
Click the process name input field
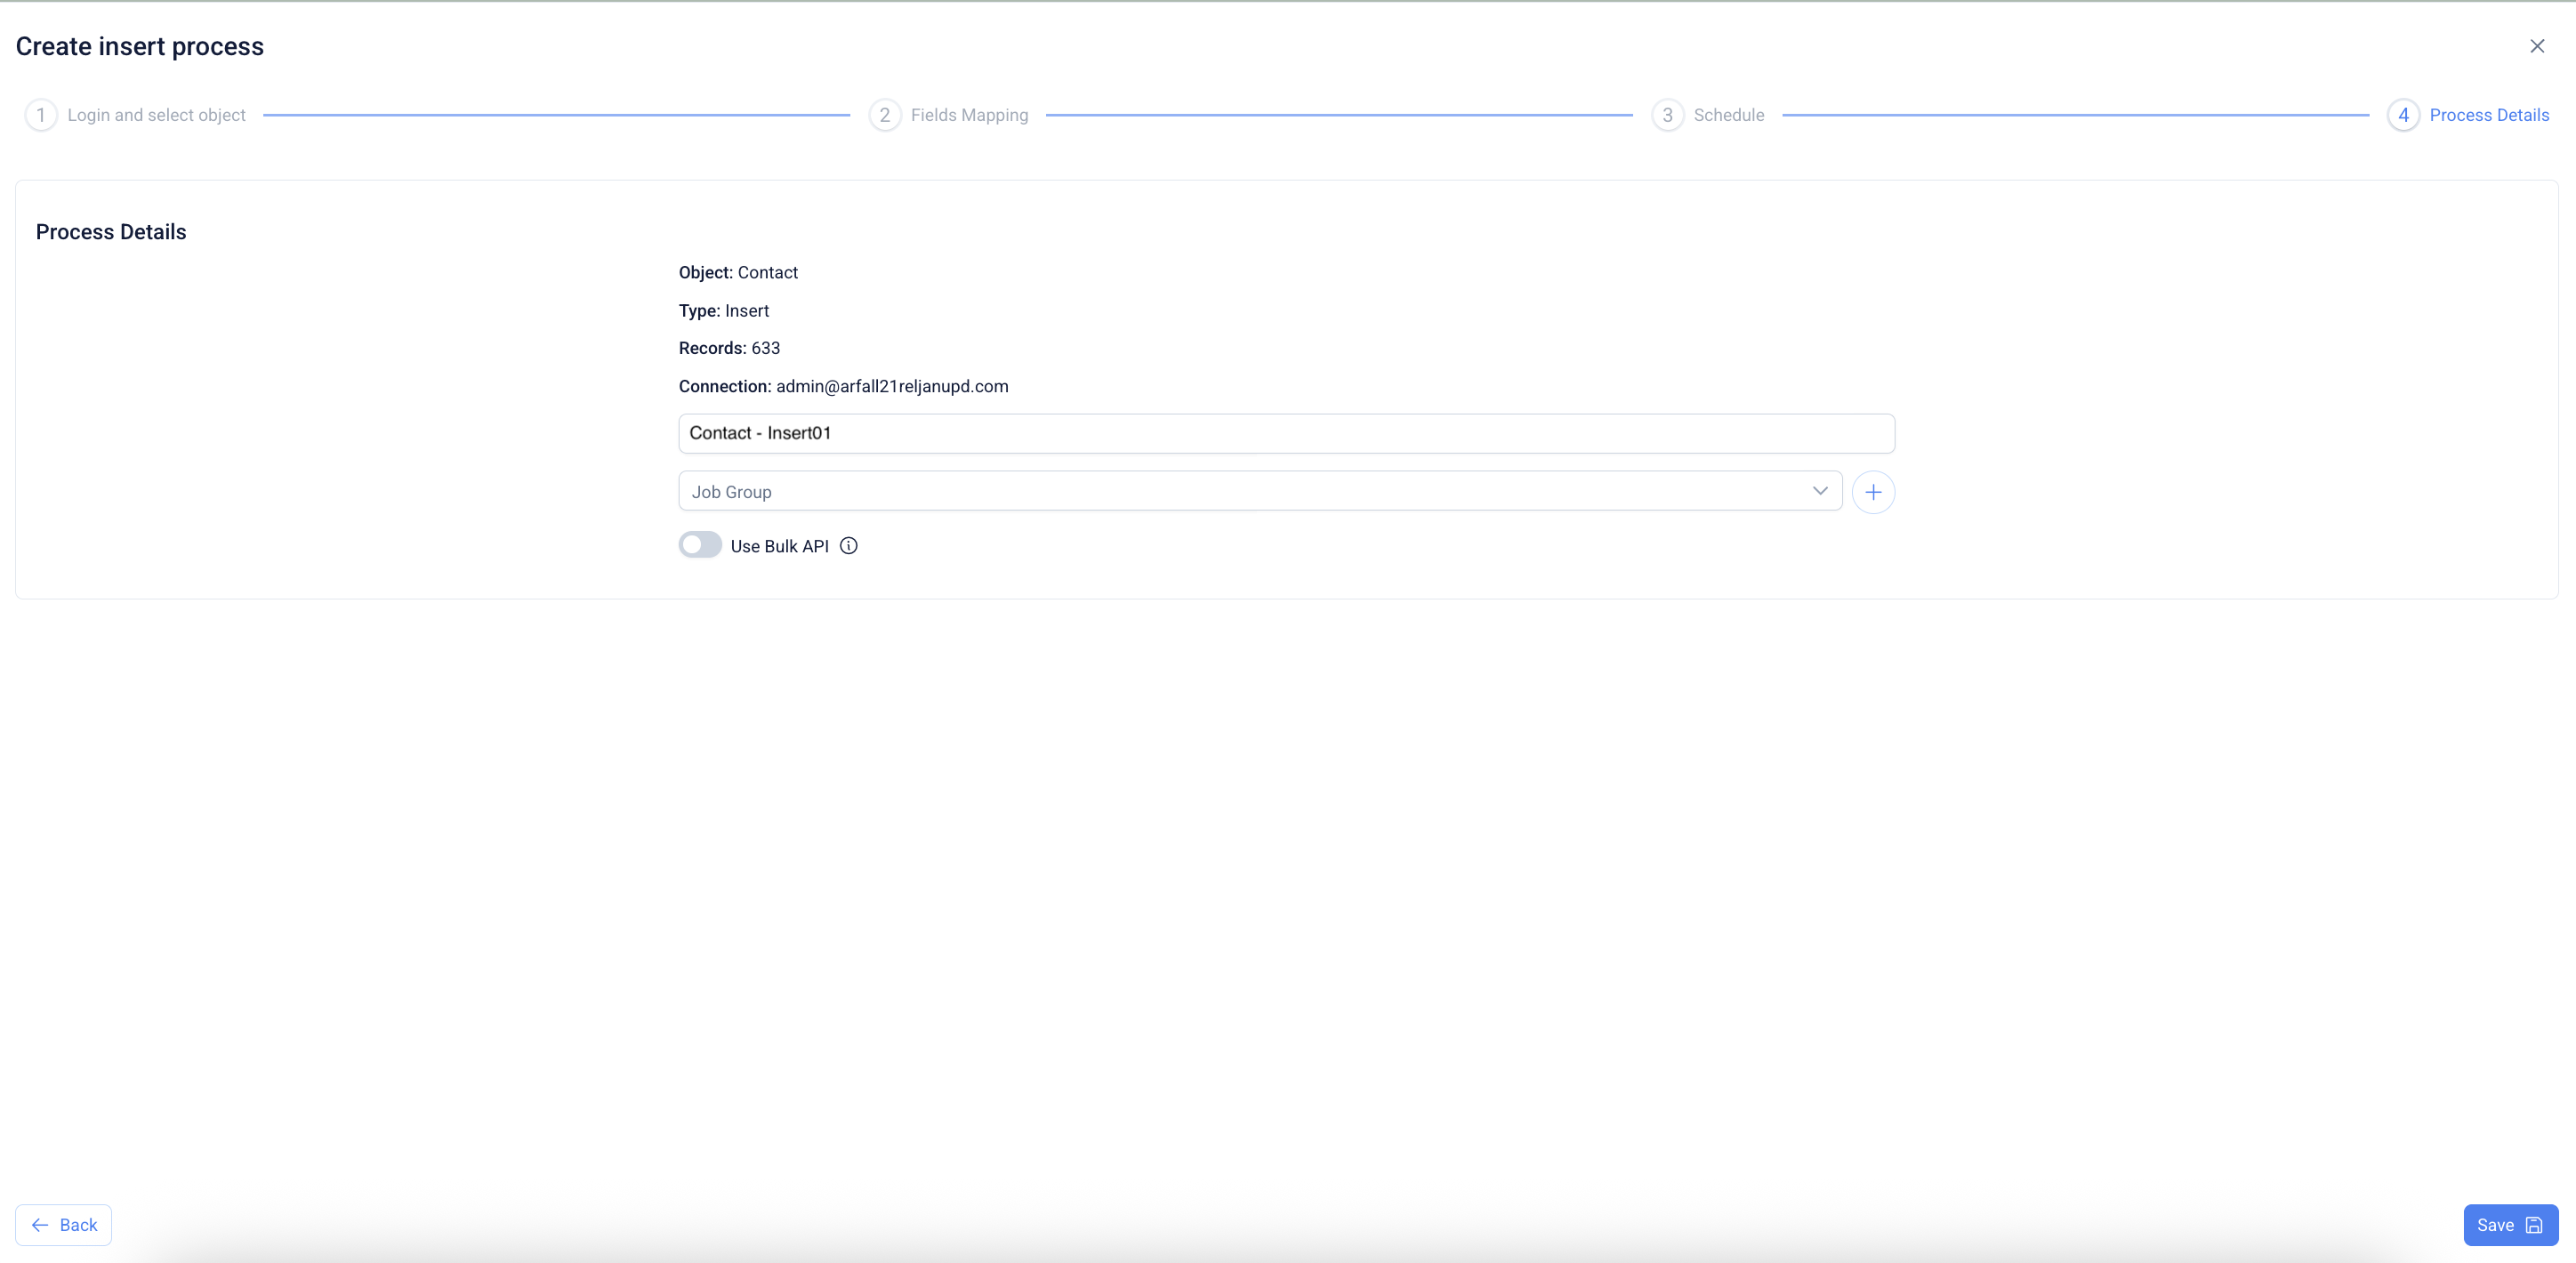pos(1285,433)
